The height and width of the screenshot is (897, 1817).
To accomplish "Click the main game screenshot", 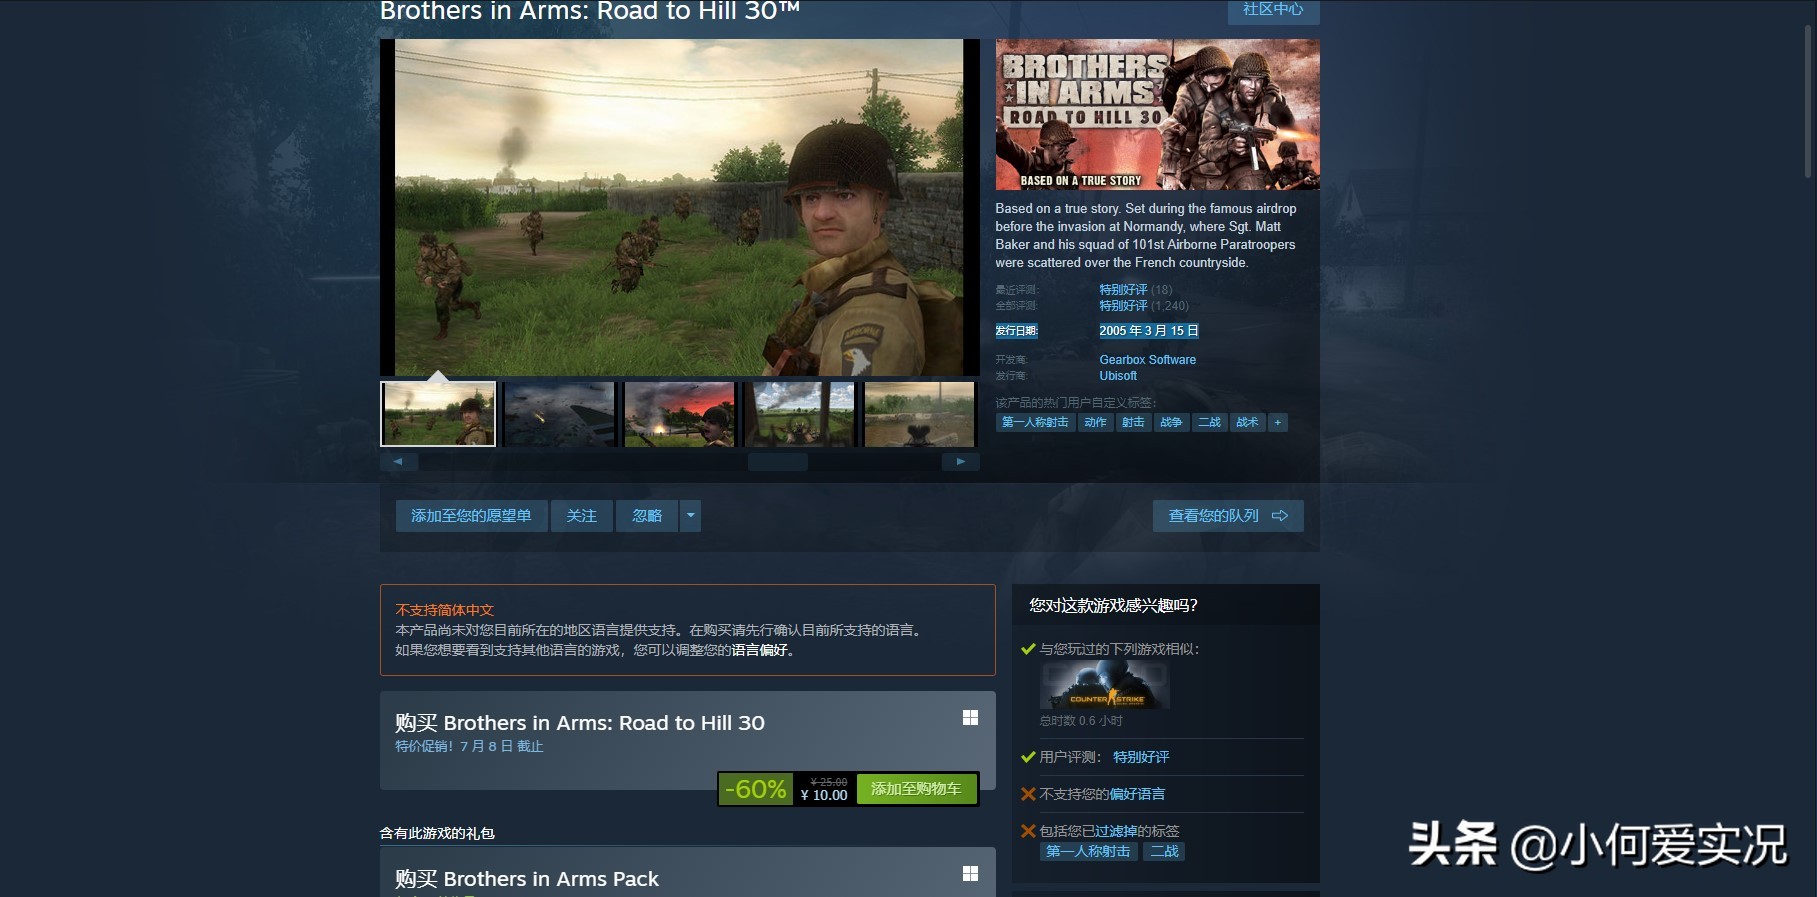I will point(679,207).
